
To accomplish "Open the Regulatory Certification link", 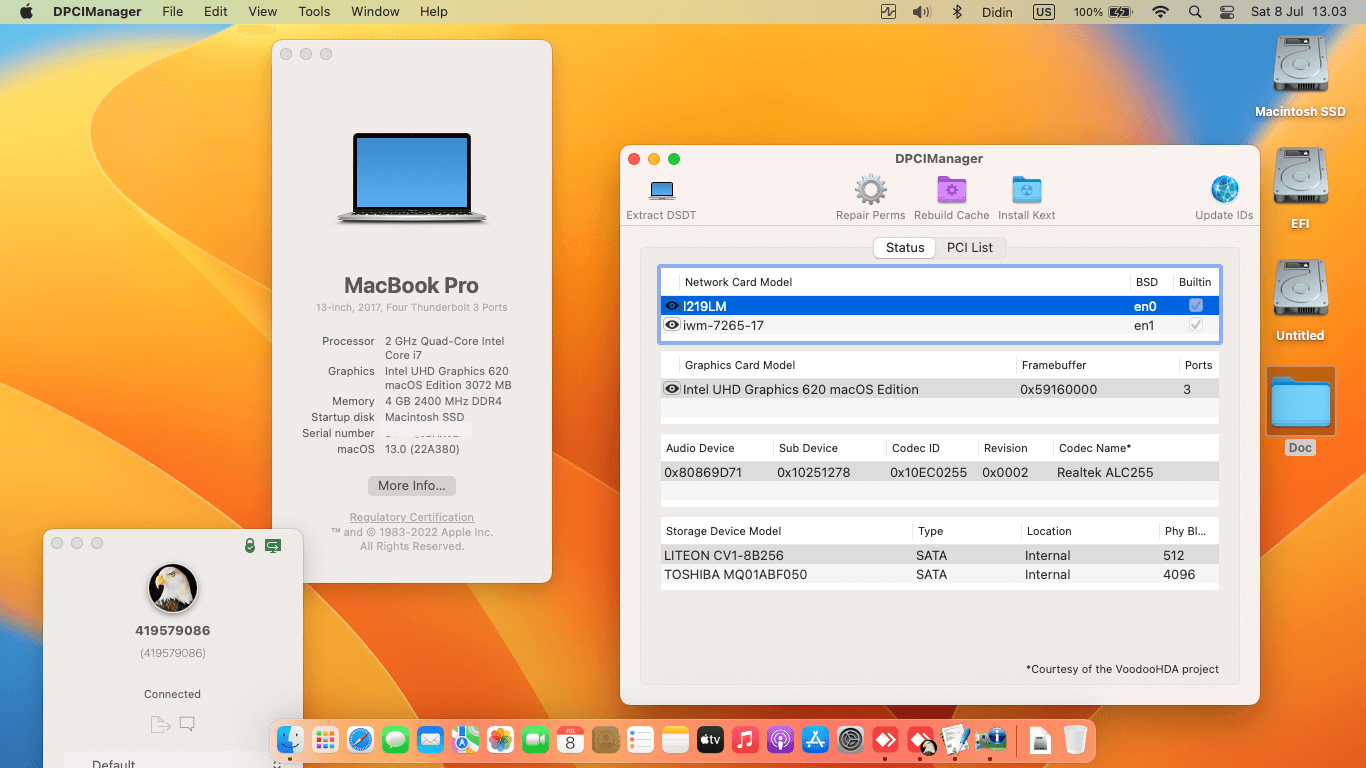I will [x=412, y=517].
